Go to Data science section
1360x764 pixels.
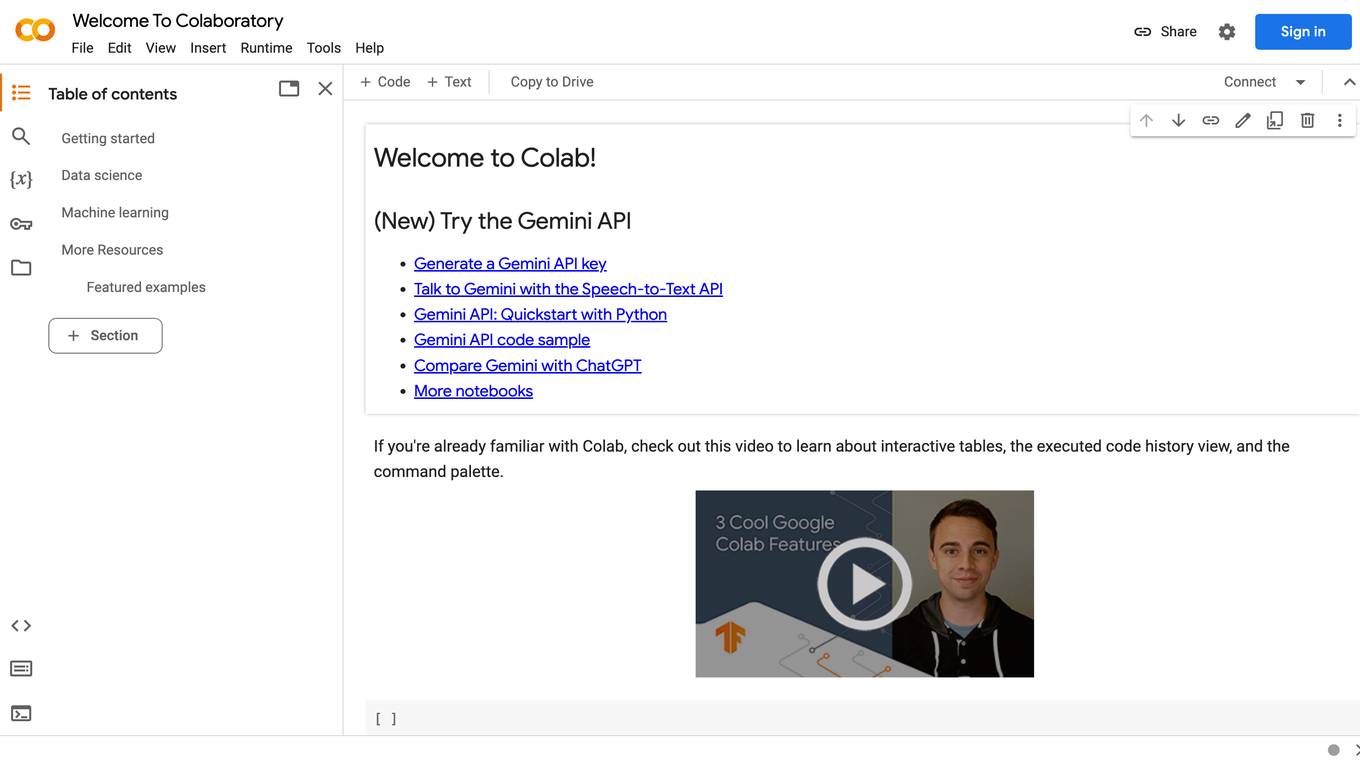coord(102,175)
